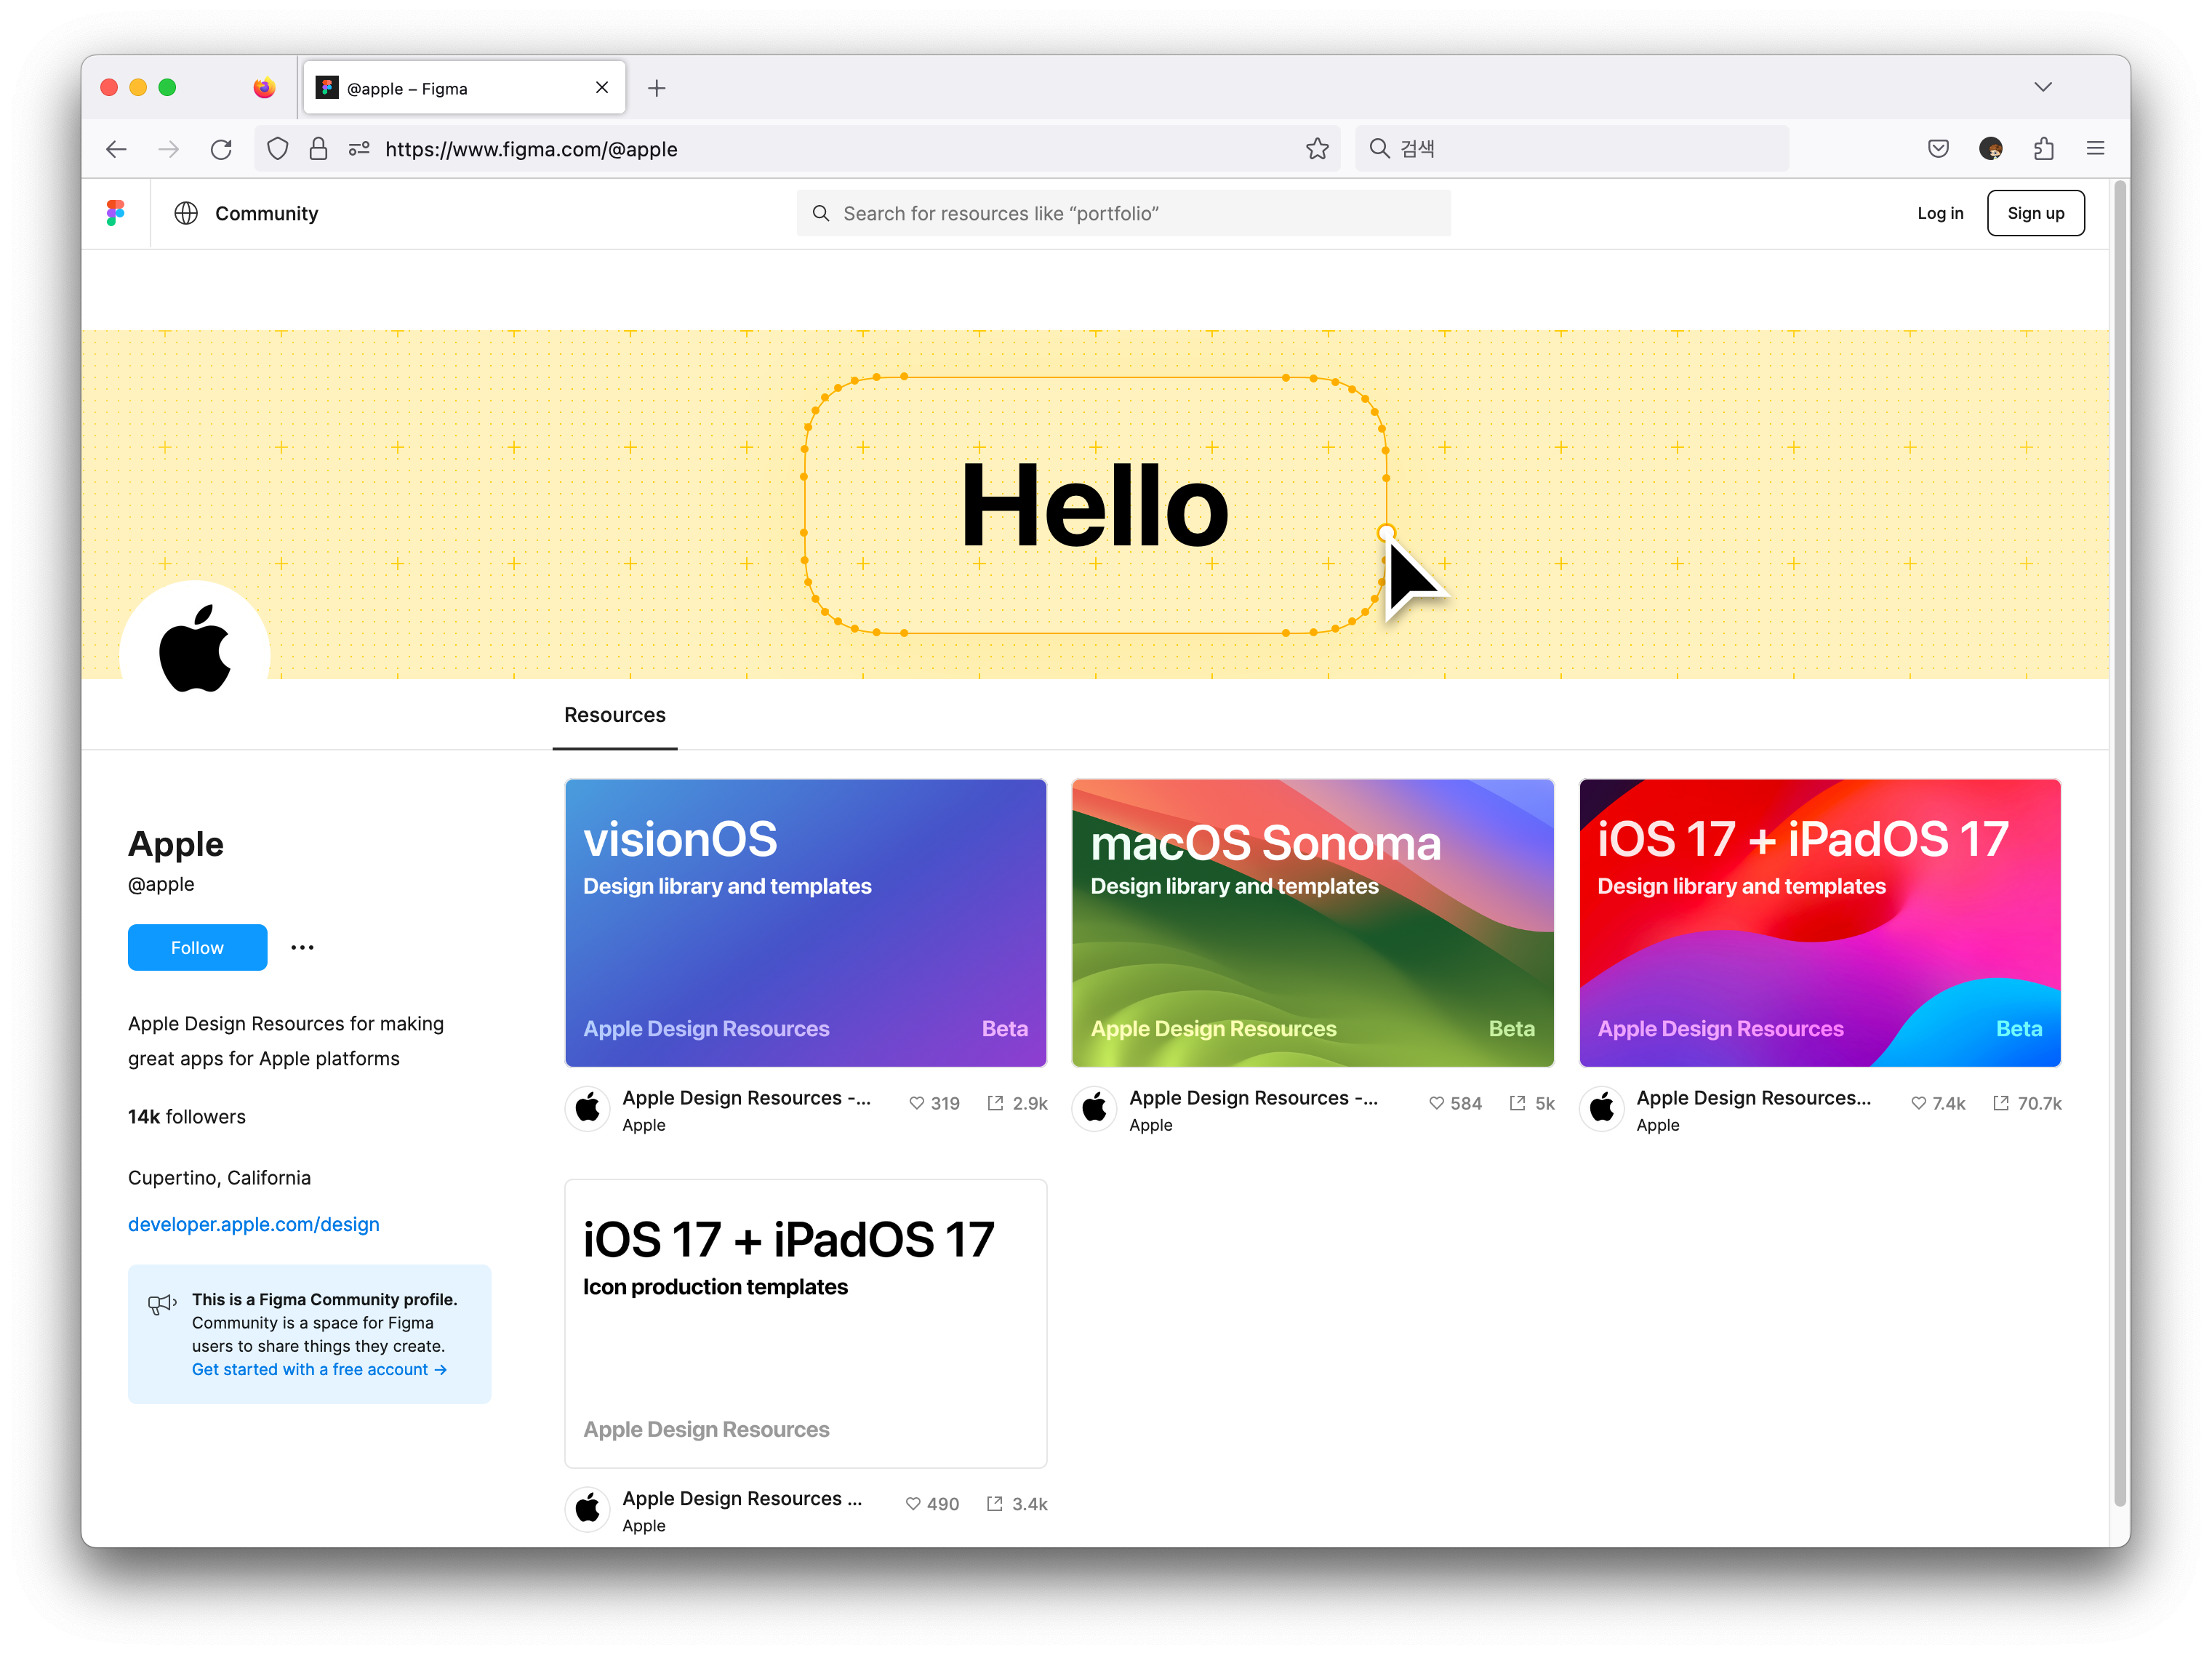Open the developer.apple.com/design link

(253, 1224)
